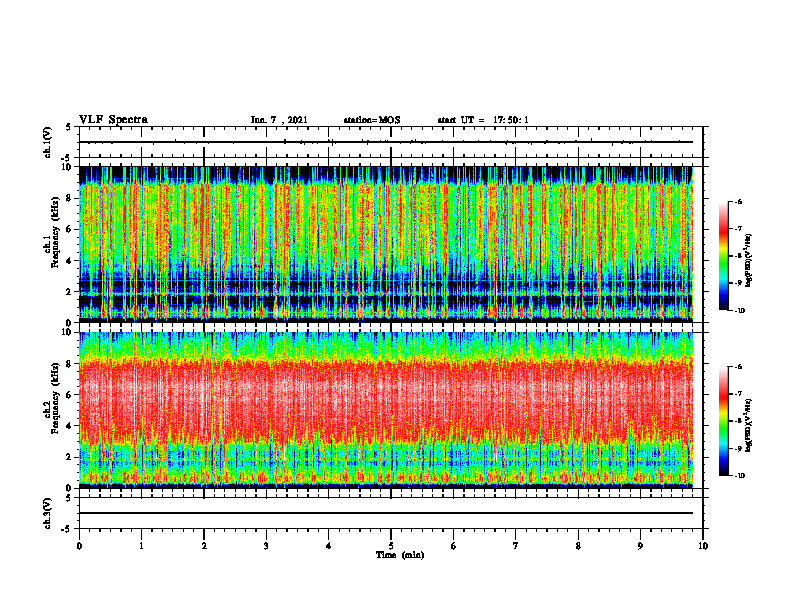The width and height of the screenshot is (792, 612).
Task: Click time axis tick label '10'
Action: (x=703, y=546)
